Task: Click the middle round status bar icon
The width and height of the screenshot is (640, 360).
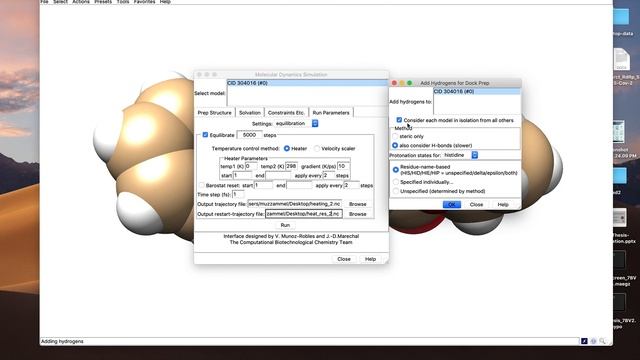Action: pos(593,341)
